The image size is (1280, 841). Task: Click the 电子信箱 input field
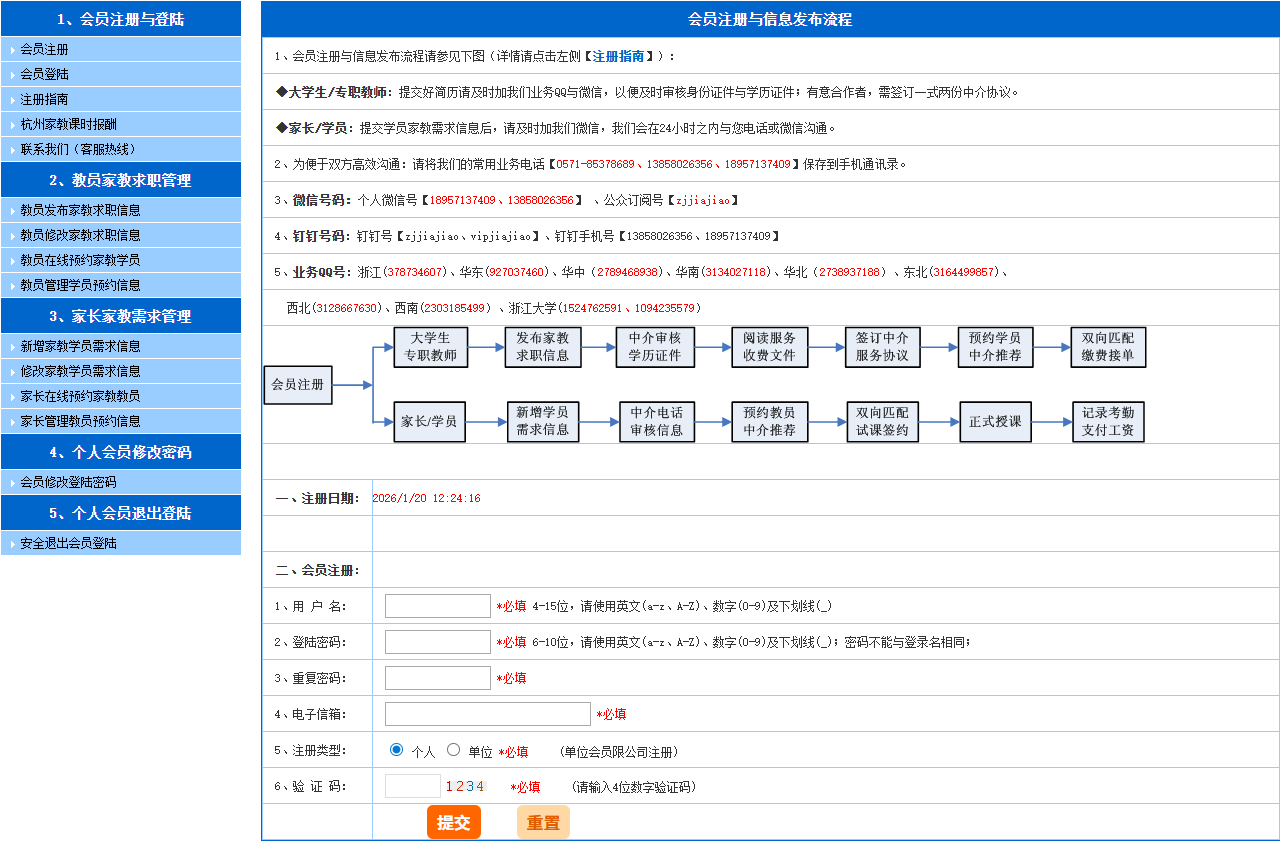coord(487,714)
